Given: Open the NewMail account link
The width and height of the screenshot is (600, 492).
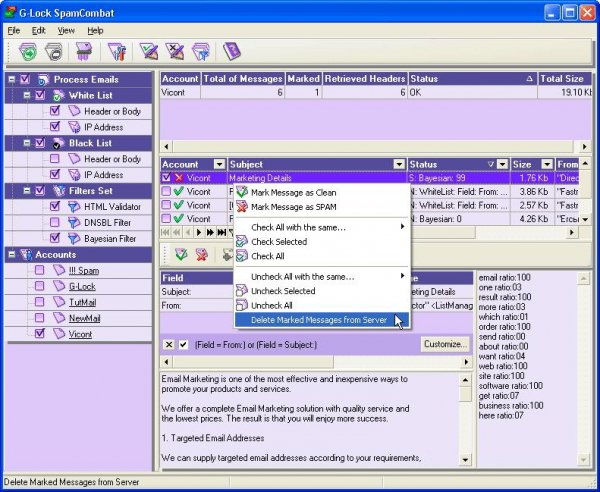Looking at the screenshot, I should pos(85,318).
